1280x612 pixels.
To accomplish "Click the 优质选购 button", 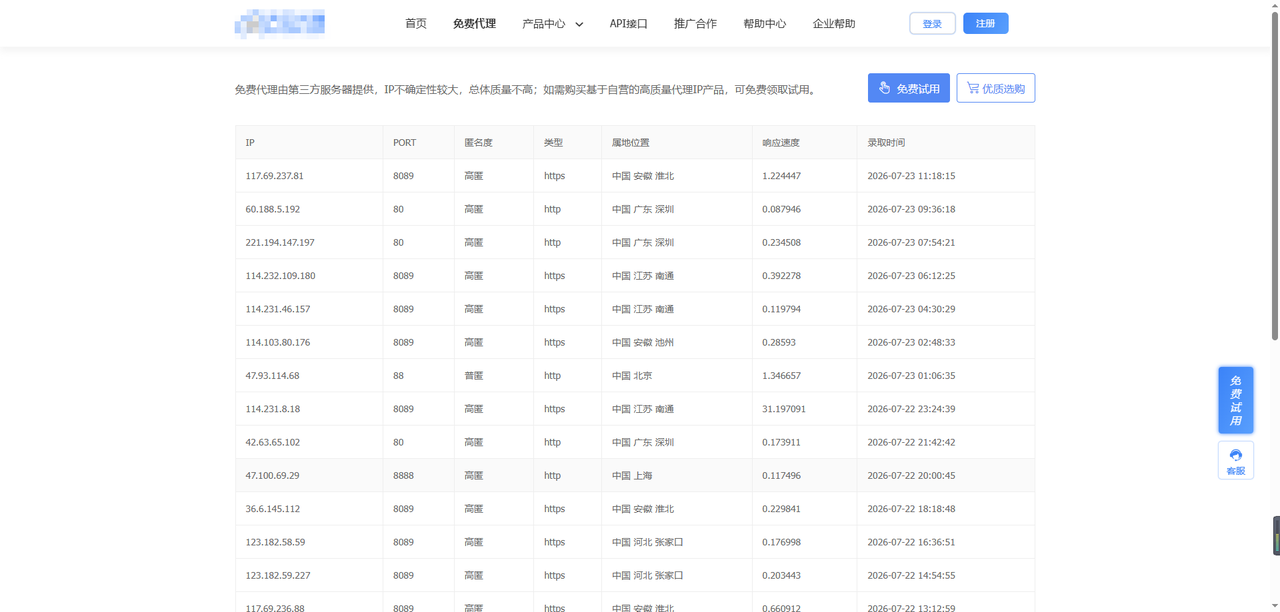I will point(996,88).
